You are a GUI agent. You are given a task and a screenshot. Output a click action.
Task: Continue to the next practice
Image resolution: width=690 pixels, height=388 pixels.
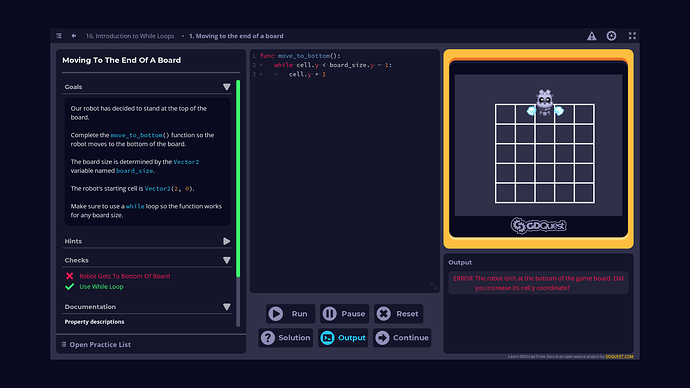click(x=402, y=337)
